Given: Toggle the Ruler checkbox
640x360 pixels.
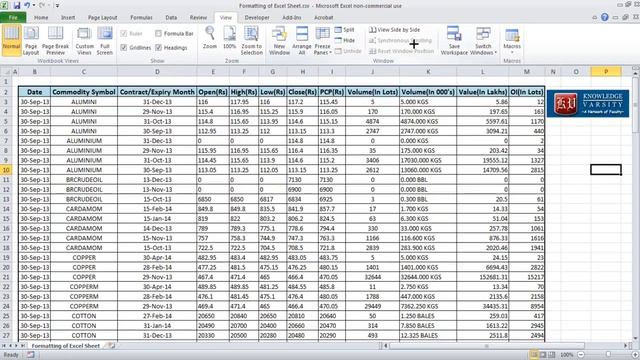Looking at the screenshot, I should click(x=124, y=33).
